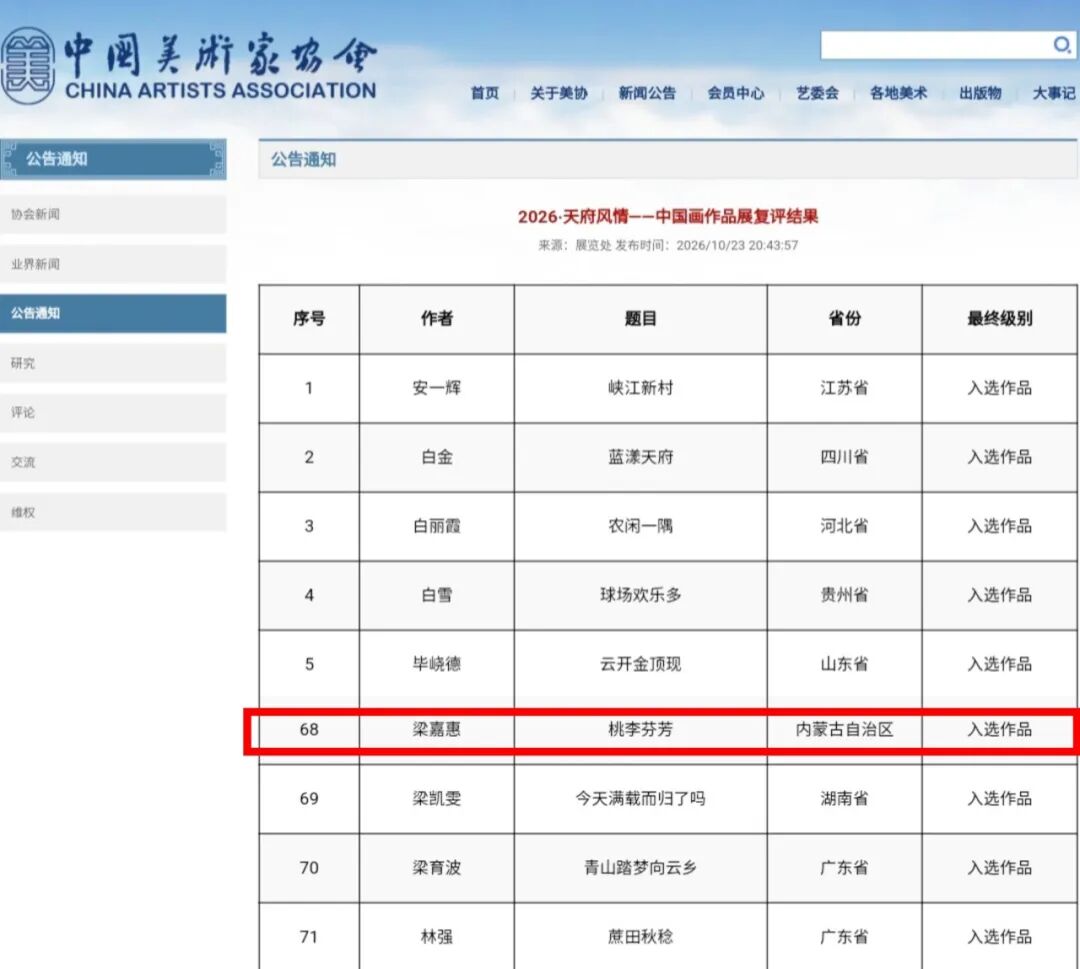Click the 作者 column header
Image resolution: width=1080 pixels, height=969 pixels.
[x=437, y=319]
